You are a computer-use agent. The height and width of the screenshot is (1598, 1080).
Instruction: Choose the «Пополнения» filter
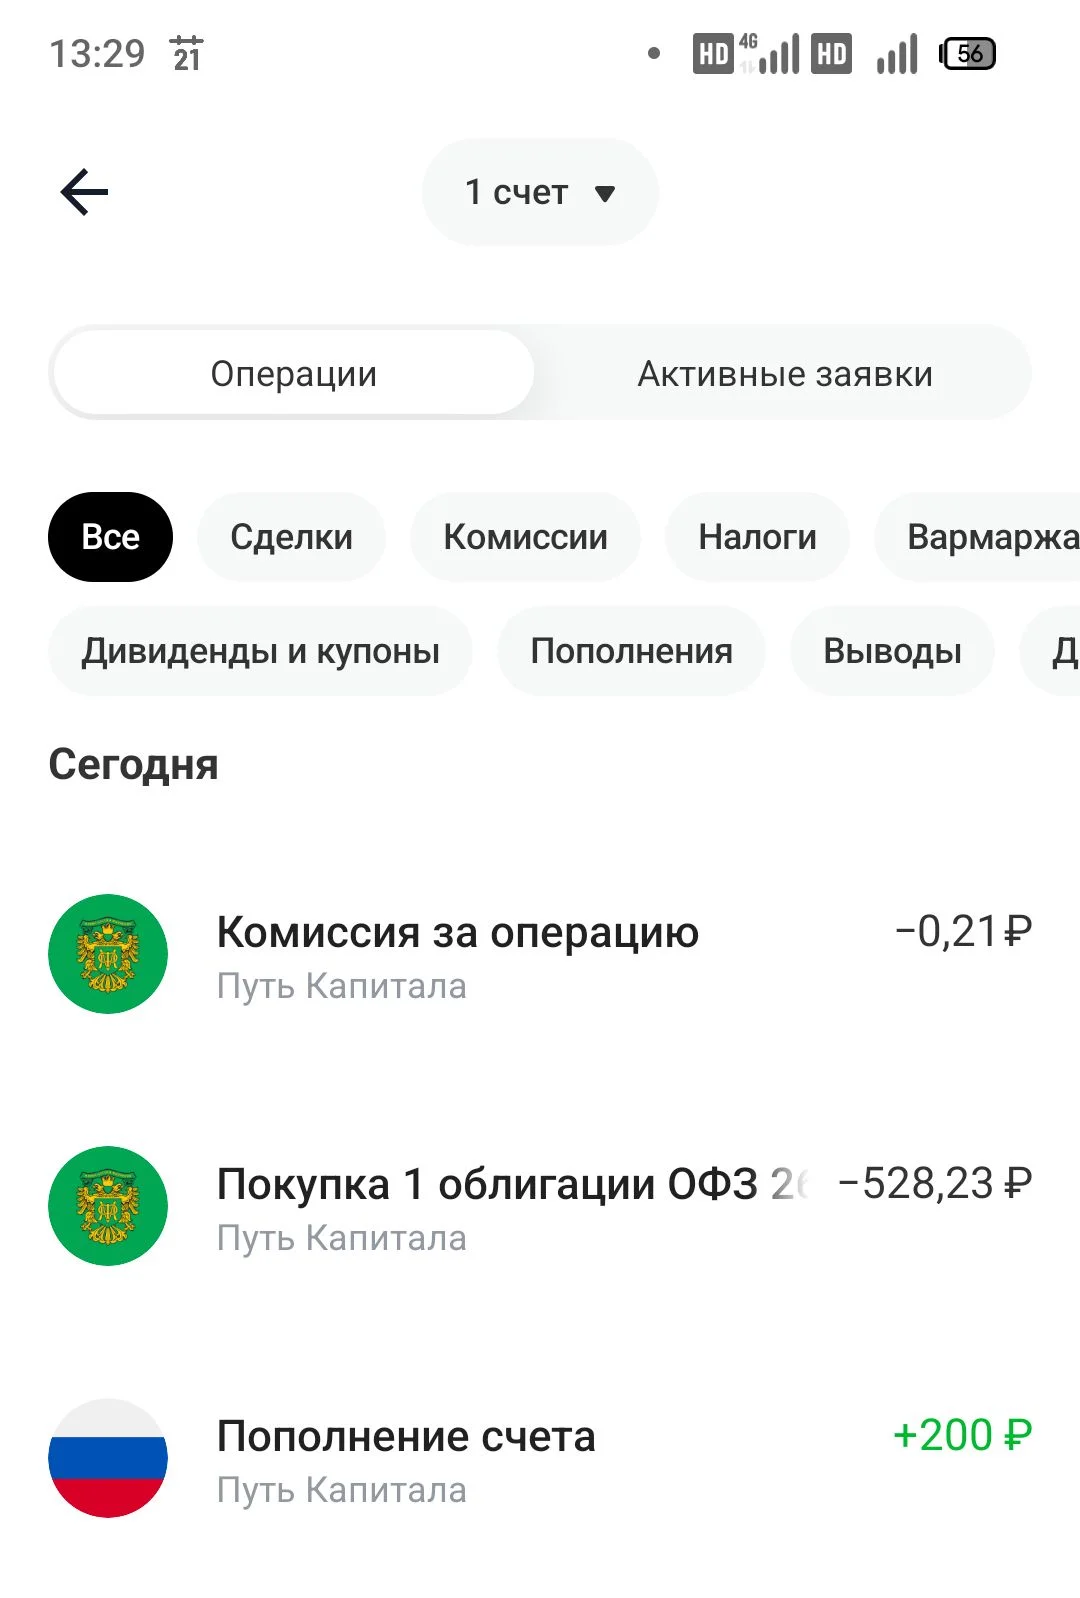[631, 651]
